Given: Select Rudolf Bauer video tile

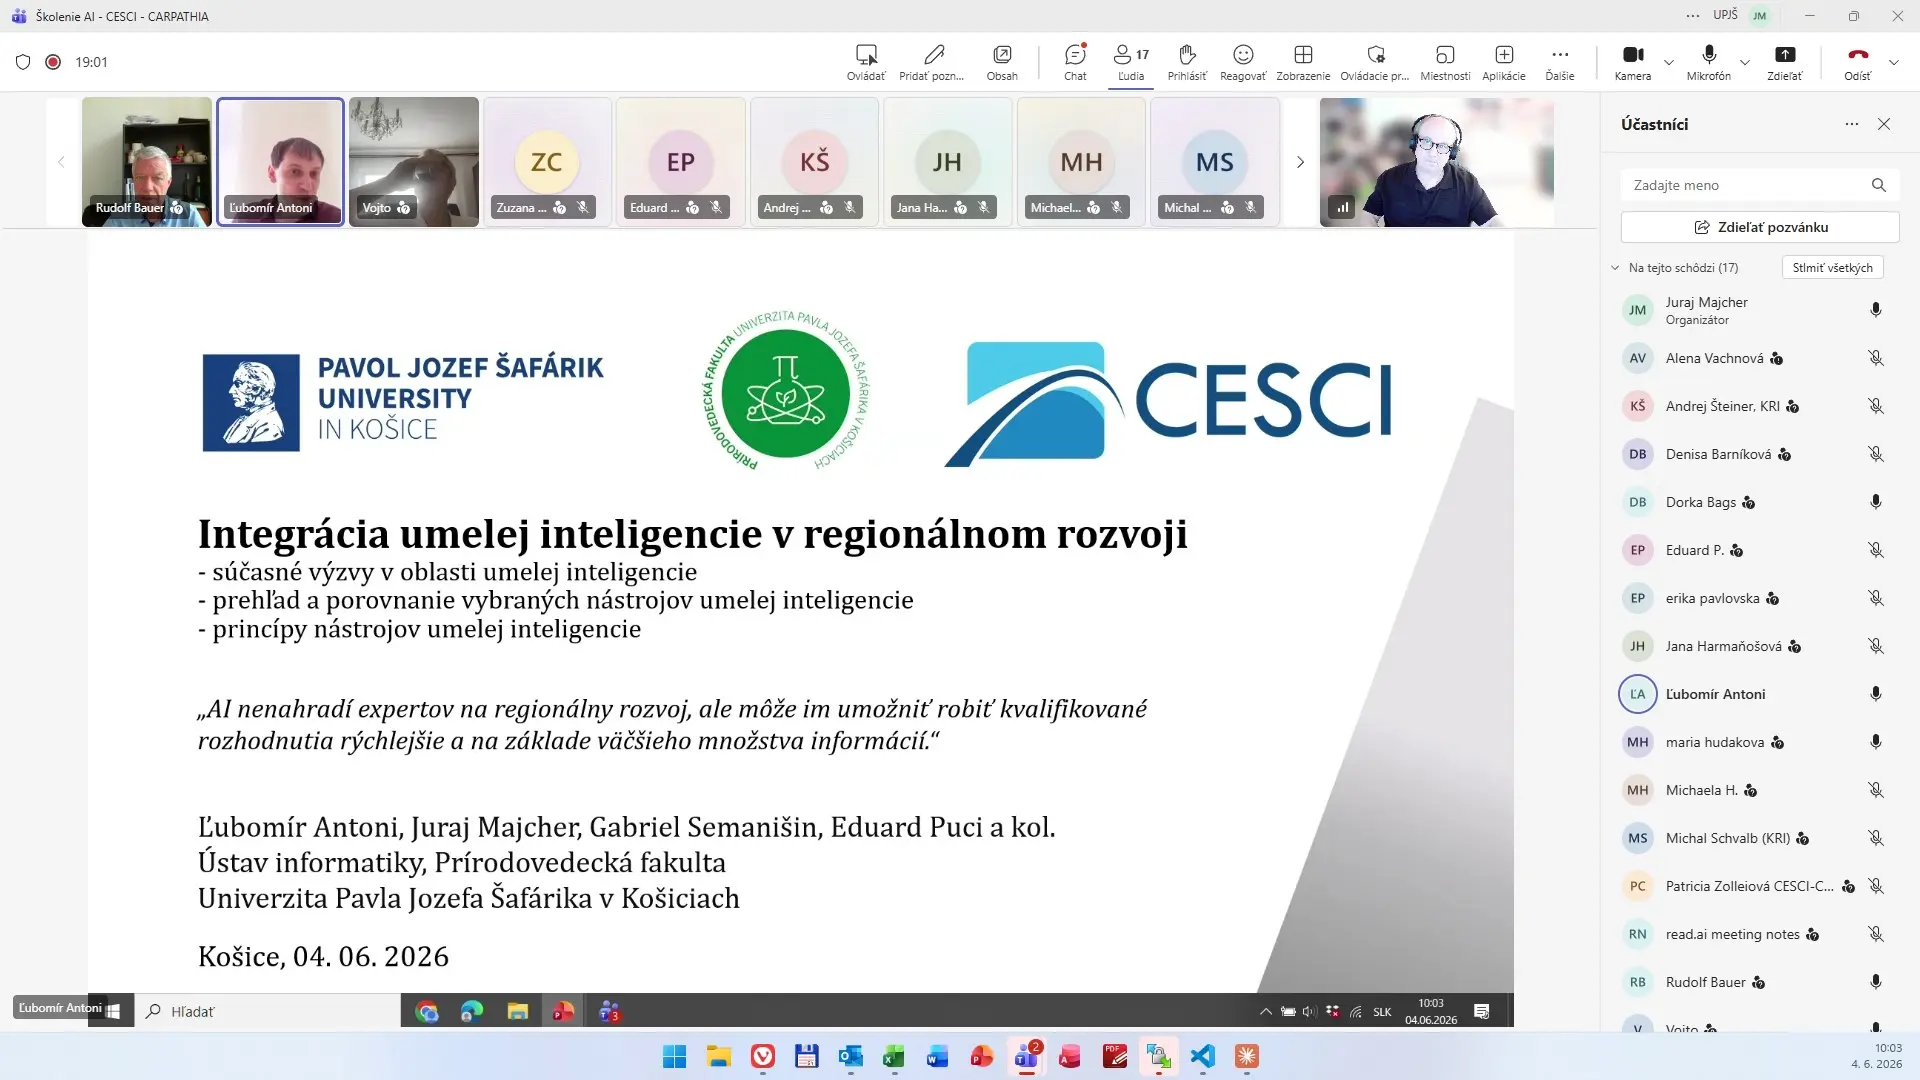Looking at the screenshot, I should point(147,162).
